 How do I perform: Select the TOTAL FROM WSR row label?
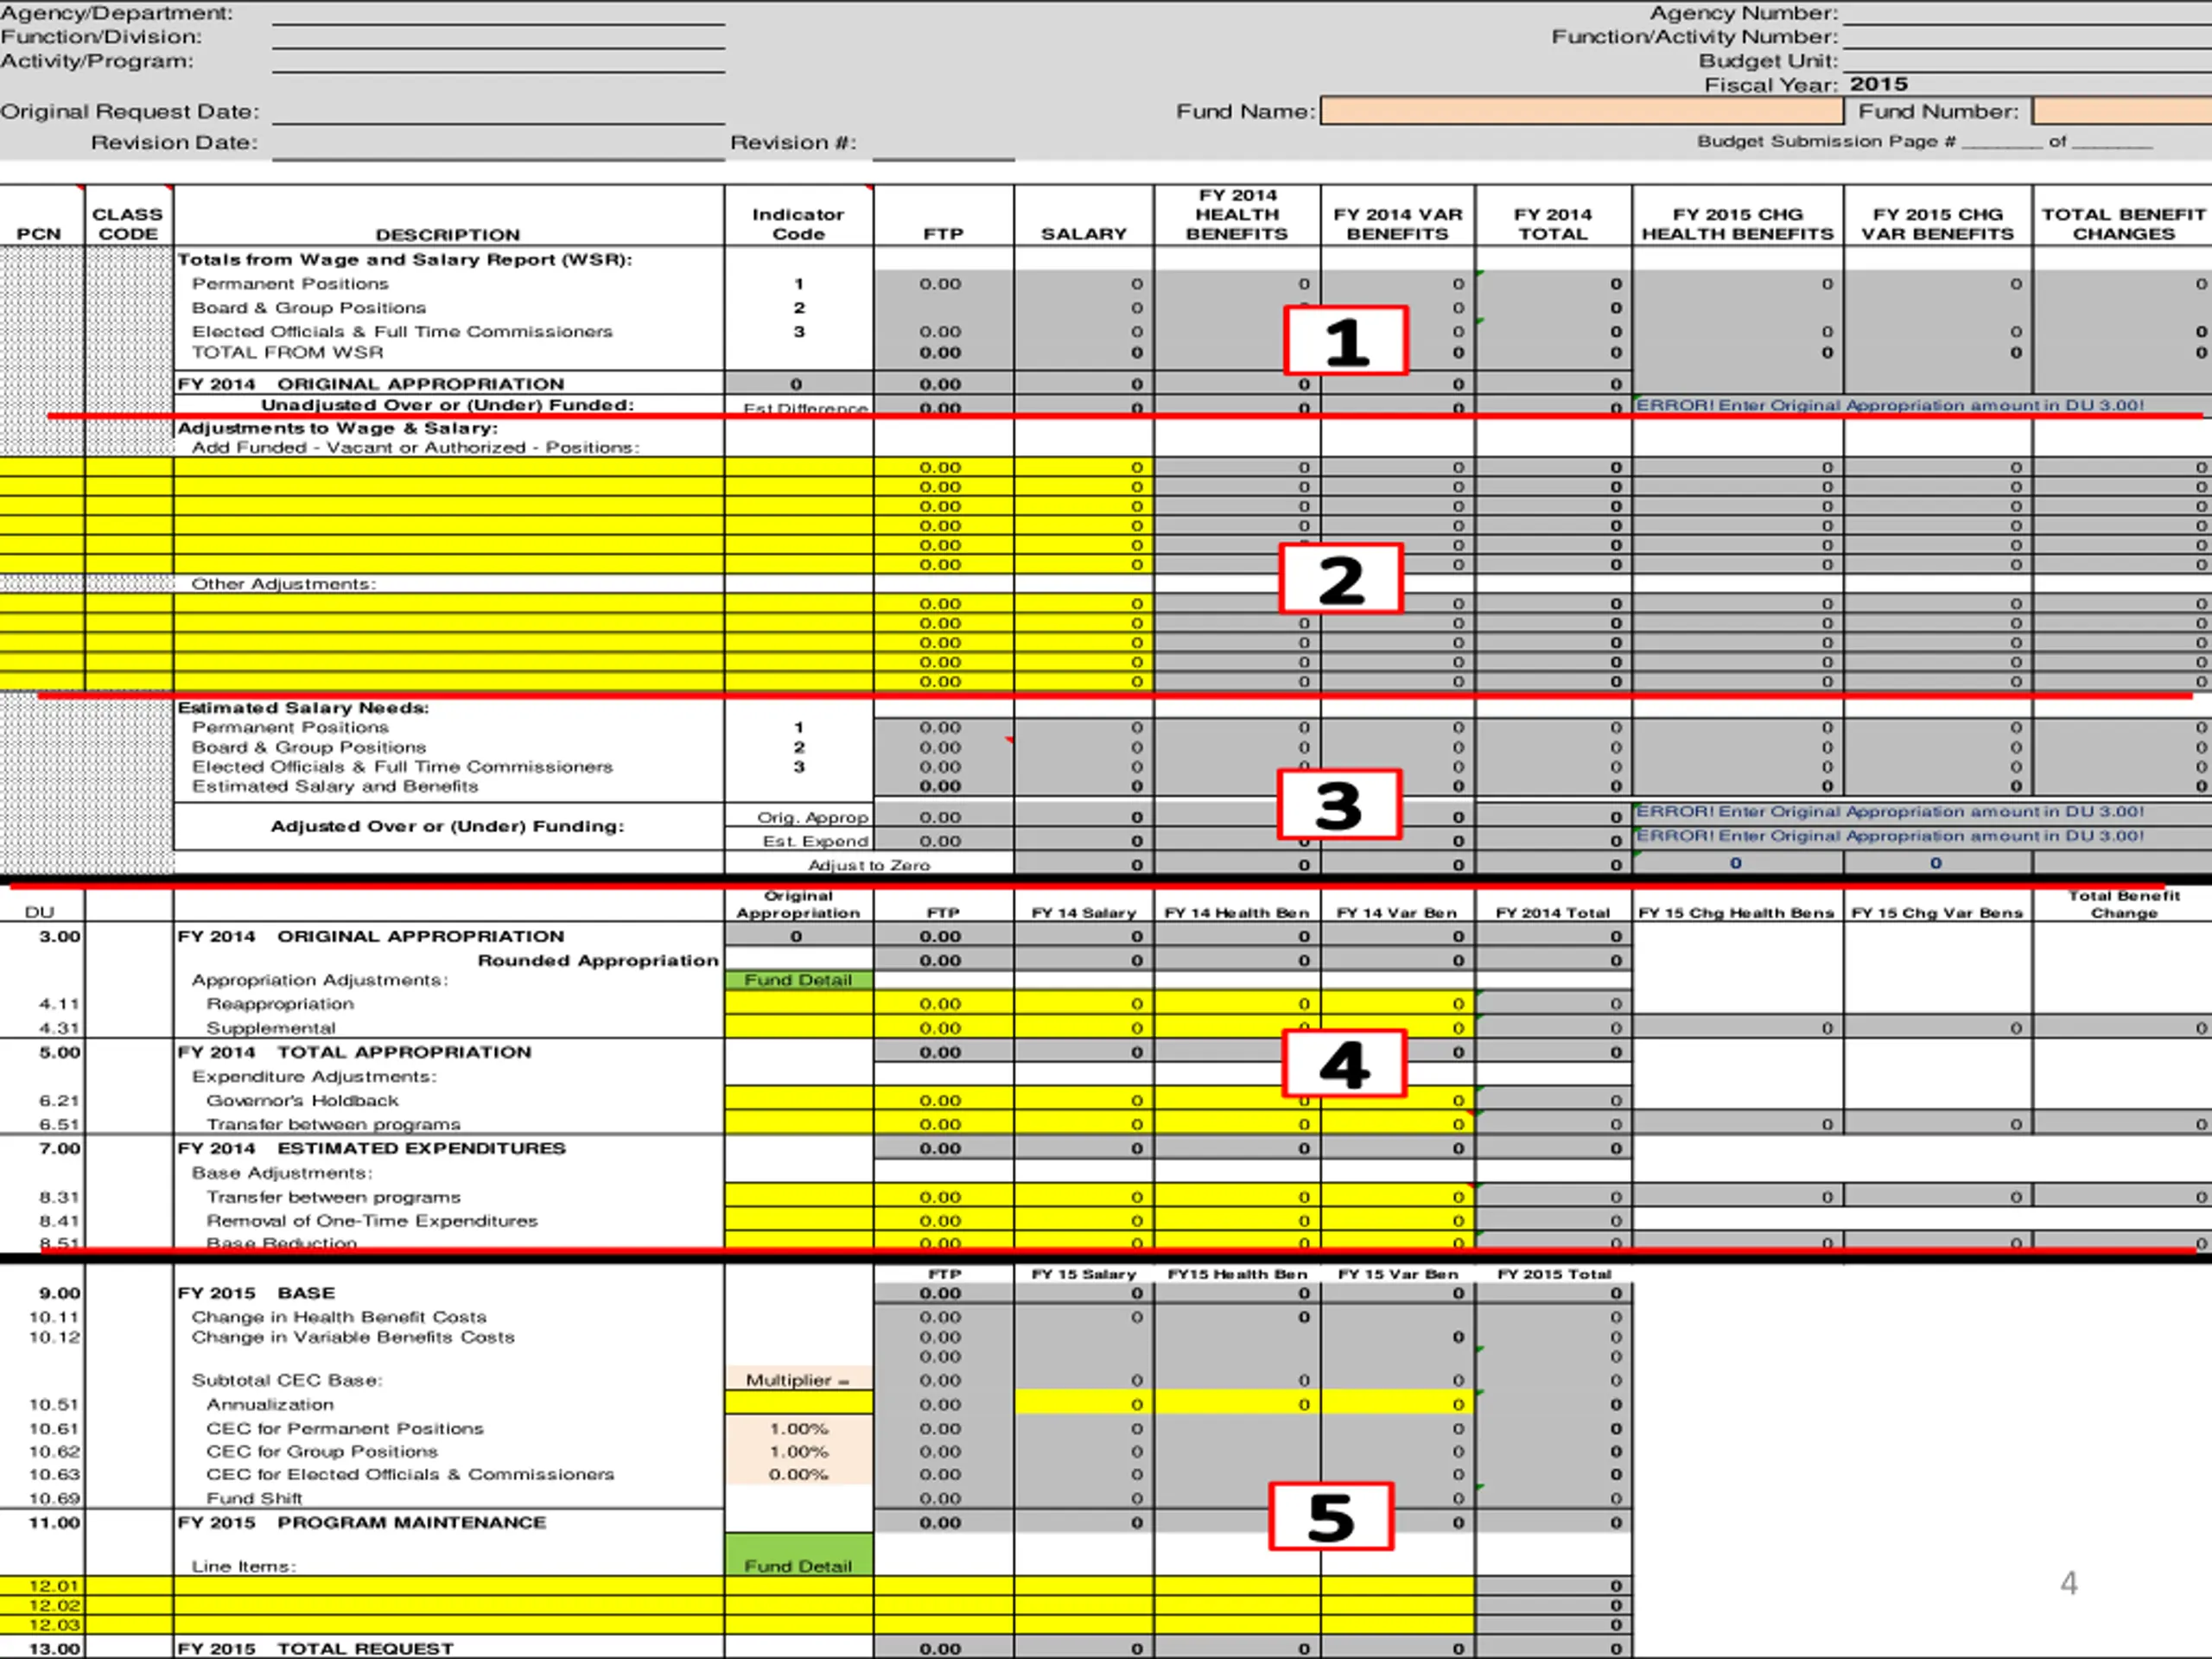click(288, 352)
